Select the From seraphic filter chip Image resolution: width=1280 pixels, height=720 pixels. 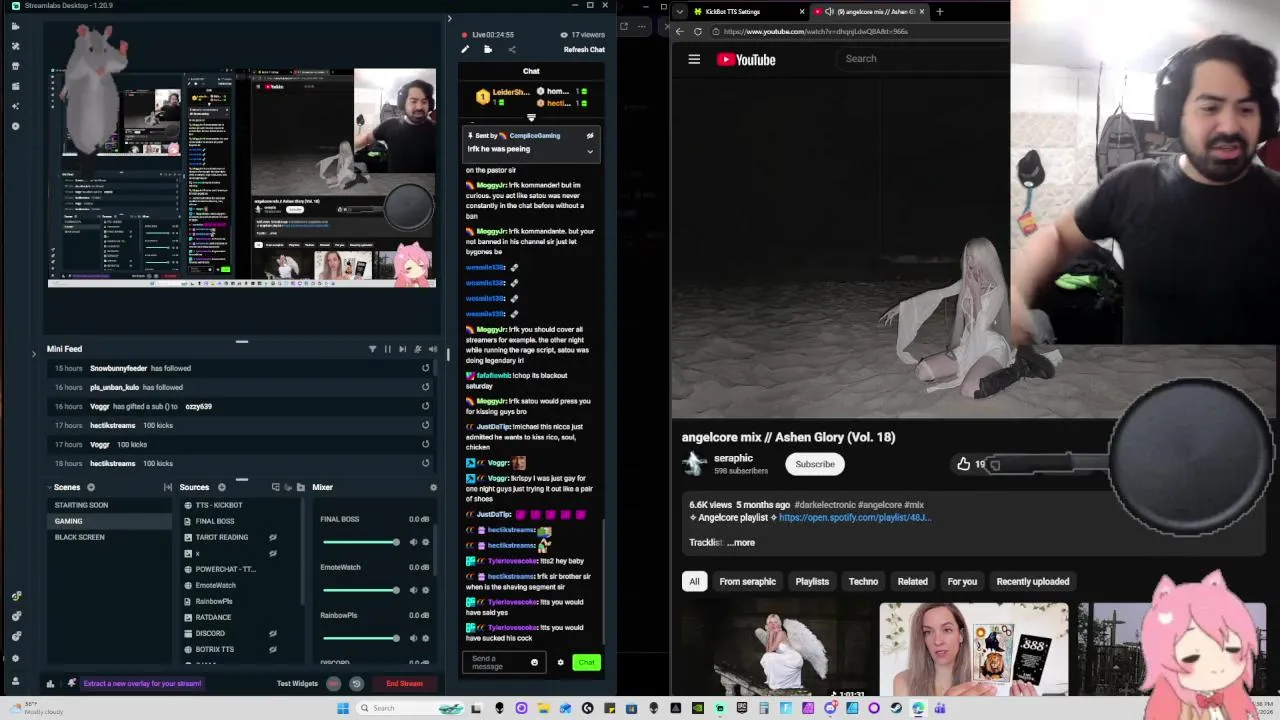747,581
